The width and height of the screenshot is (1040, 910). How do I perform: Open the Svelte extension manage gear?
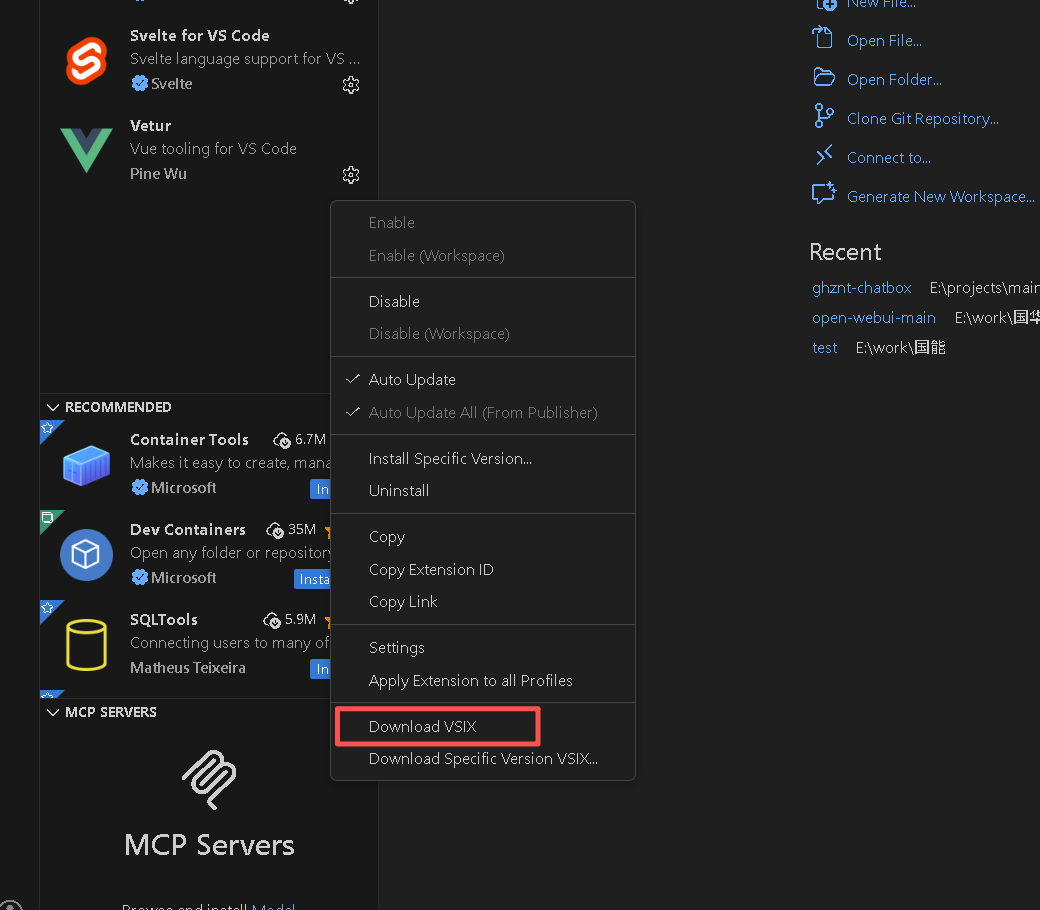click(351, 85)
